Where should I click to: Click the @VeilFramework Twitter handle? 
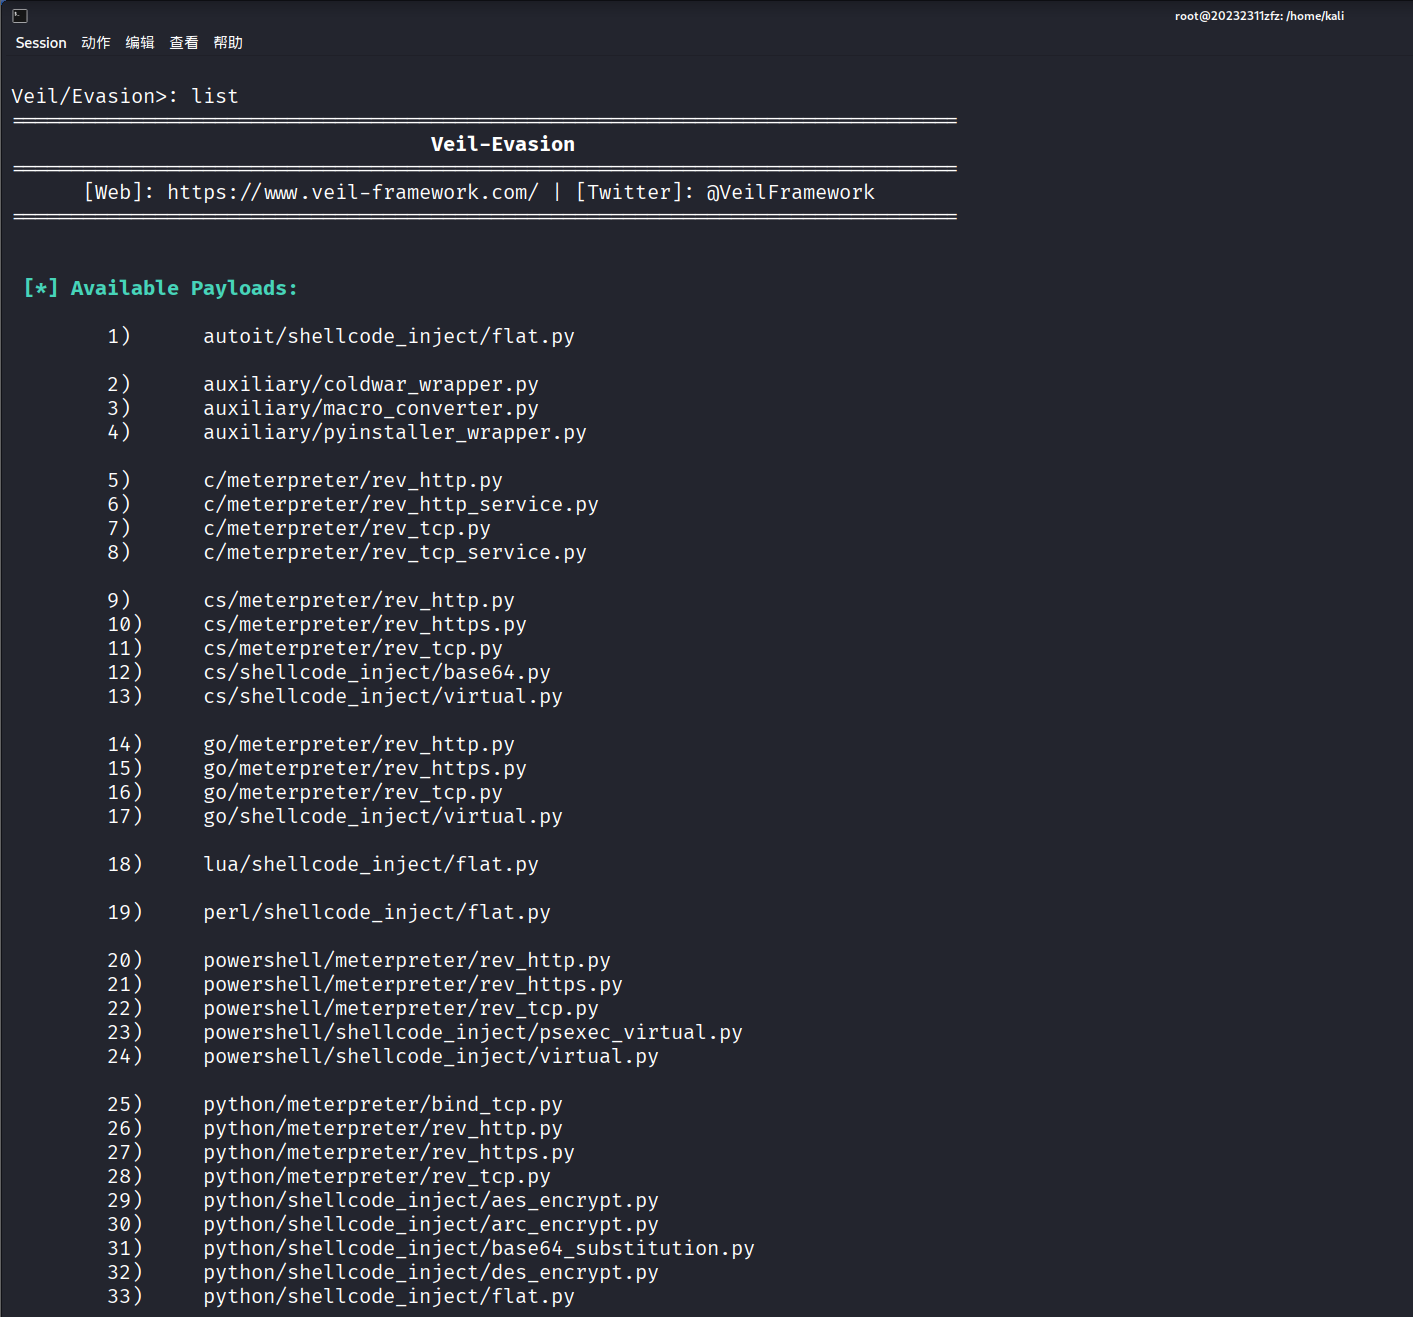790,192
